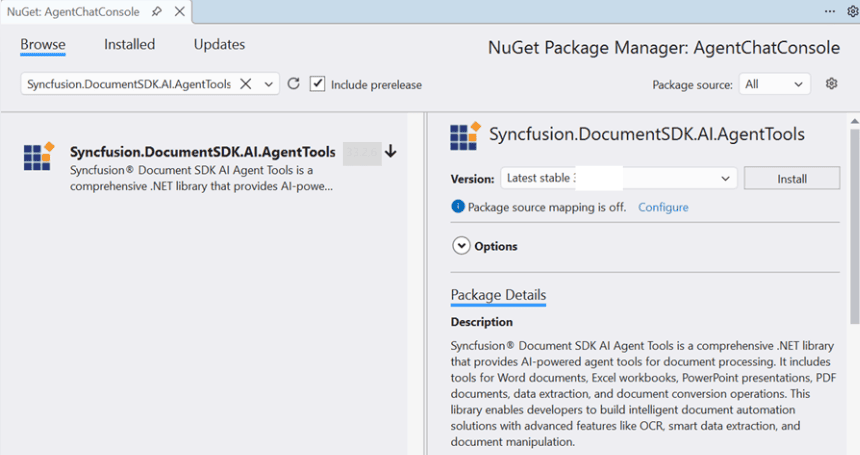This screenshot has height=455, width=860.
Task: Click the package title in the details pane
Action: [x=647, y=134]
